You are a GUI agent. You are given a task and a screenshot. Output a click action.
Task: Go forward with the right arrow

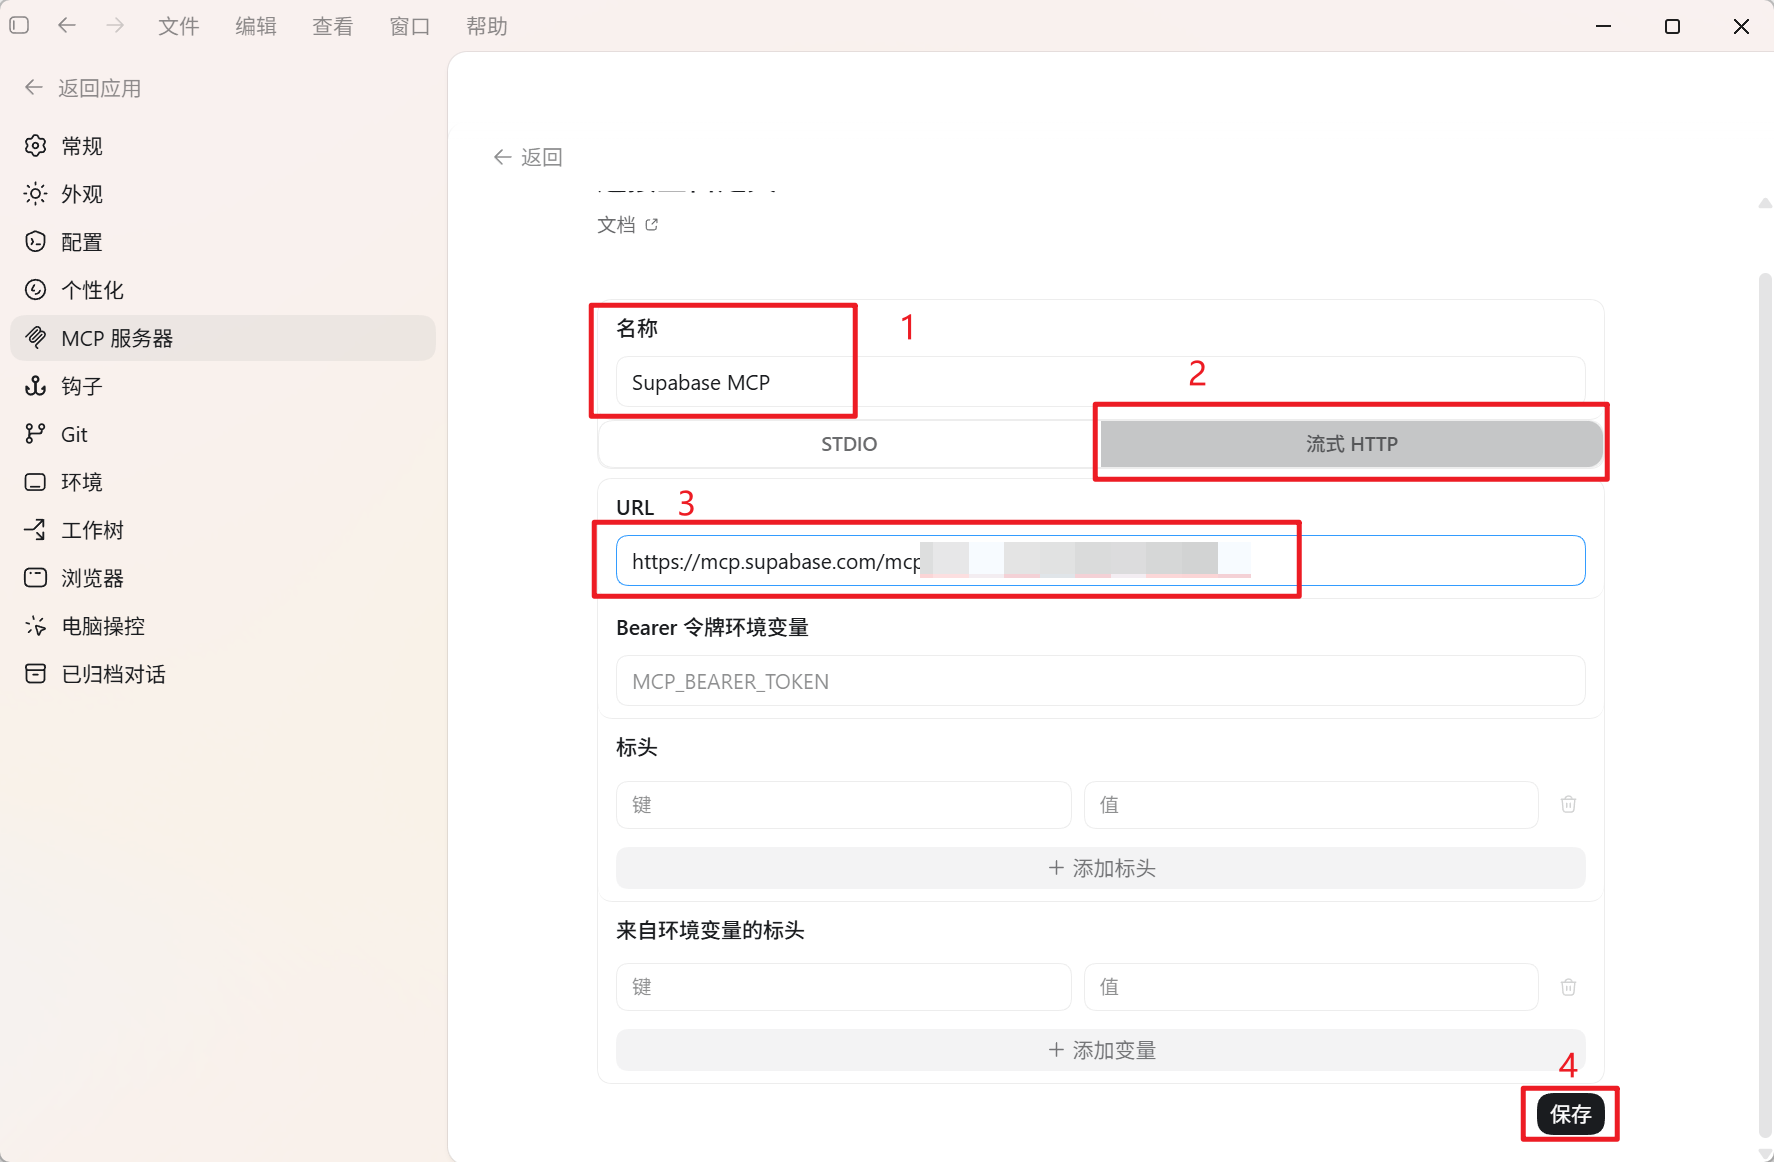[115, 25]
